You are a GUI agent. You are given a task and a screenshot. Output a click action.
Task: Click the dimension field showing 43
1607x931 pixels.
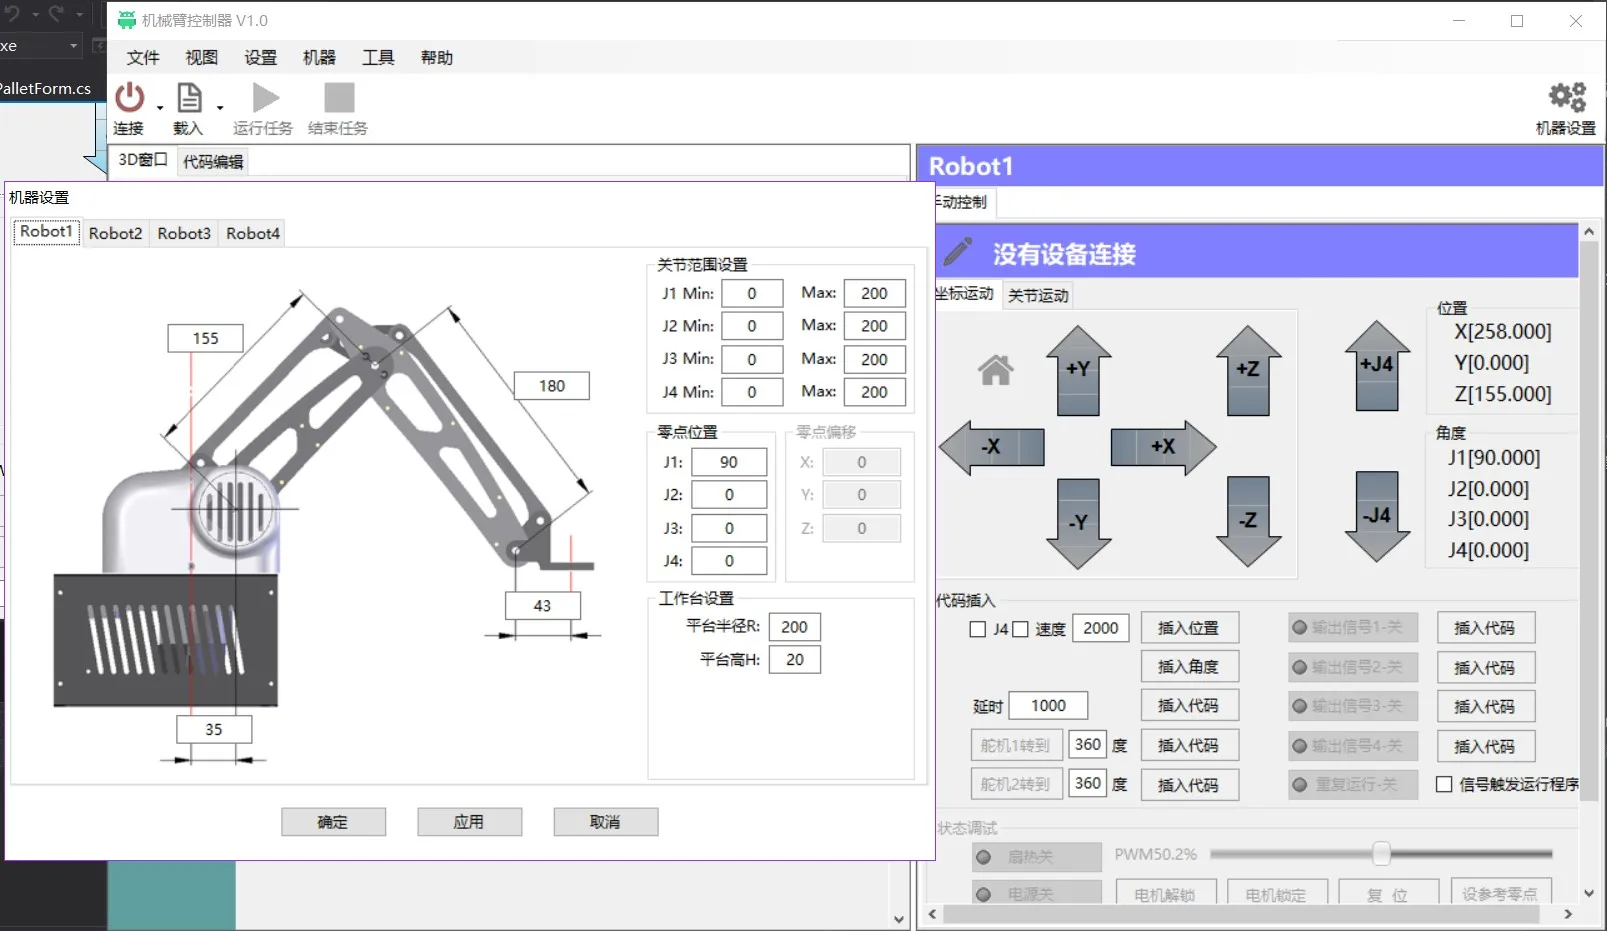coord(542,606)
